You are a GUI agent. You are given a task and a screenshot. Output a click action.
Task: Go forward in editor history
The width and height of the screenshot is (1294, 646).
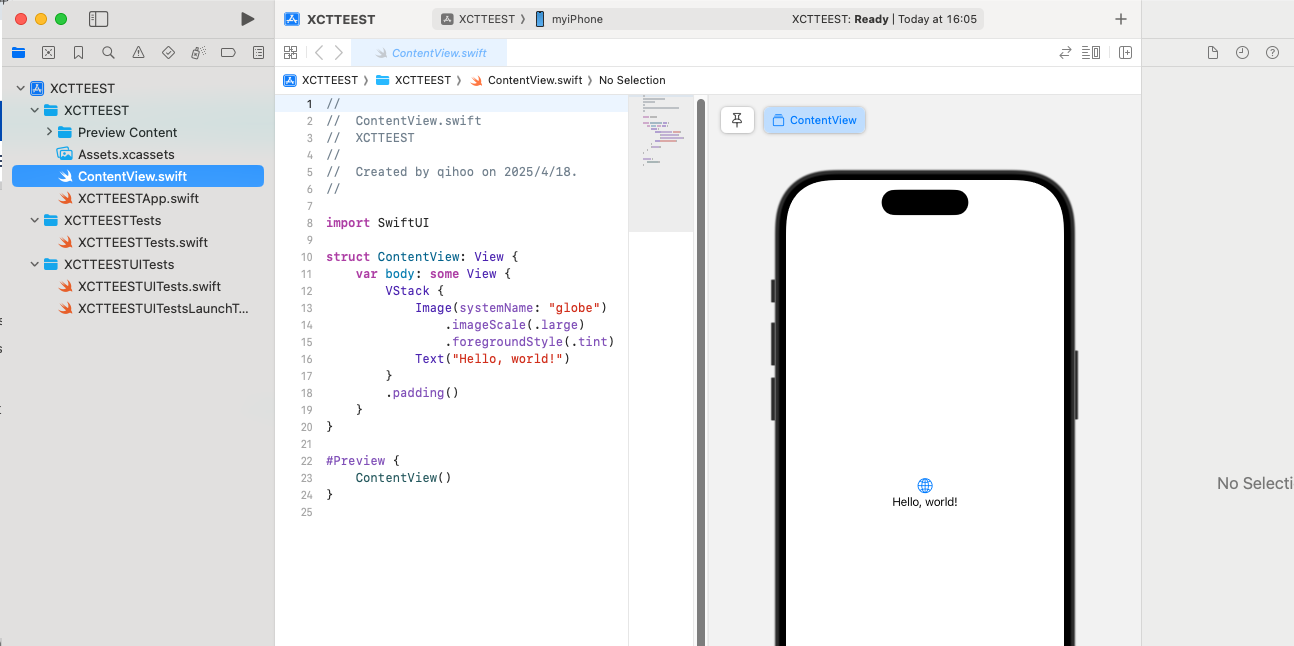point(339,53)
